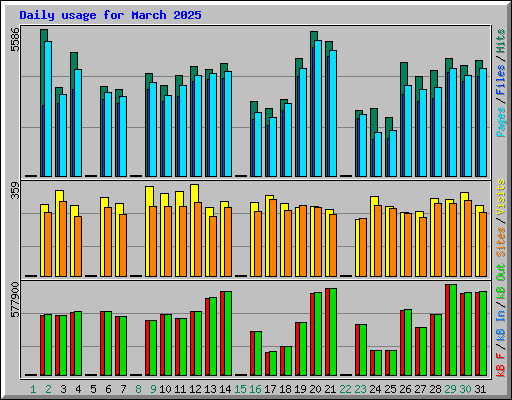Click day 5 on the x-axis
Screen dimensions: 512x400
pos(93,389)
